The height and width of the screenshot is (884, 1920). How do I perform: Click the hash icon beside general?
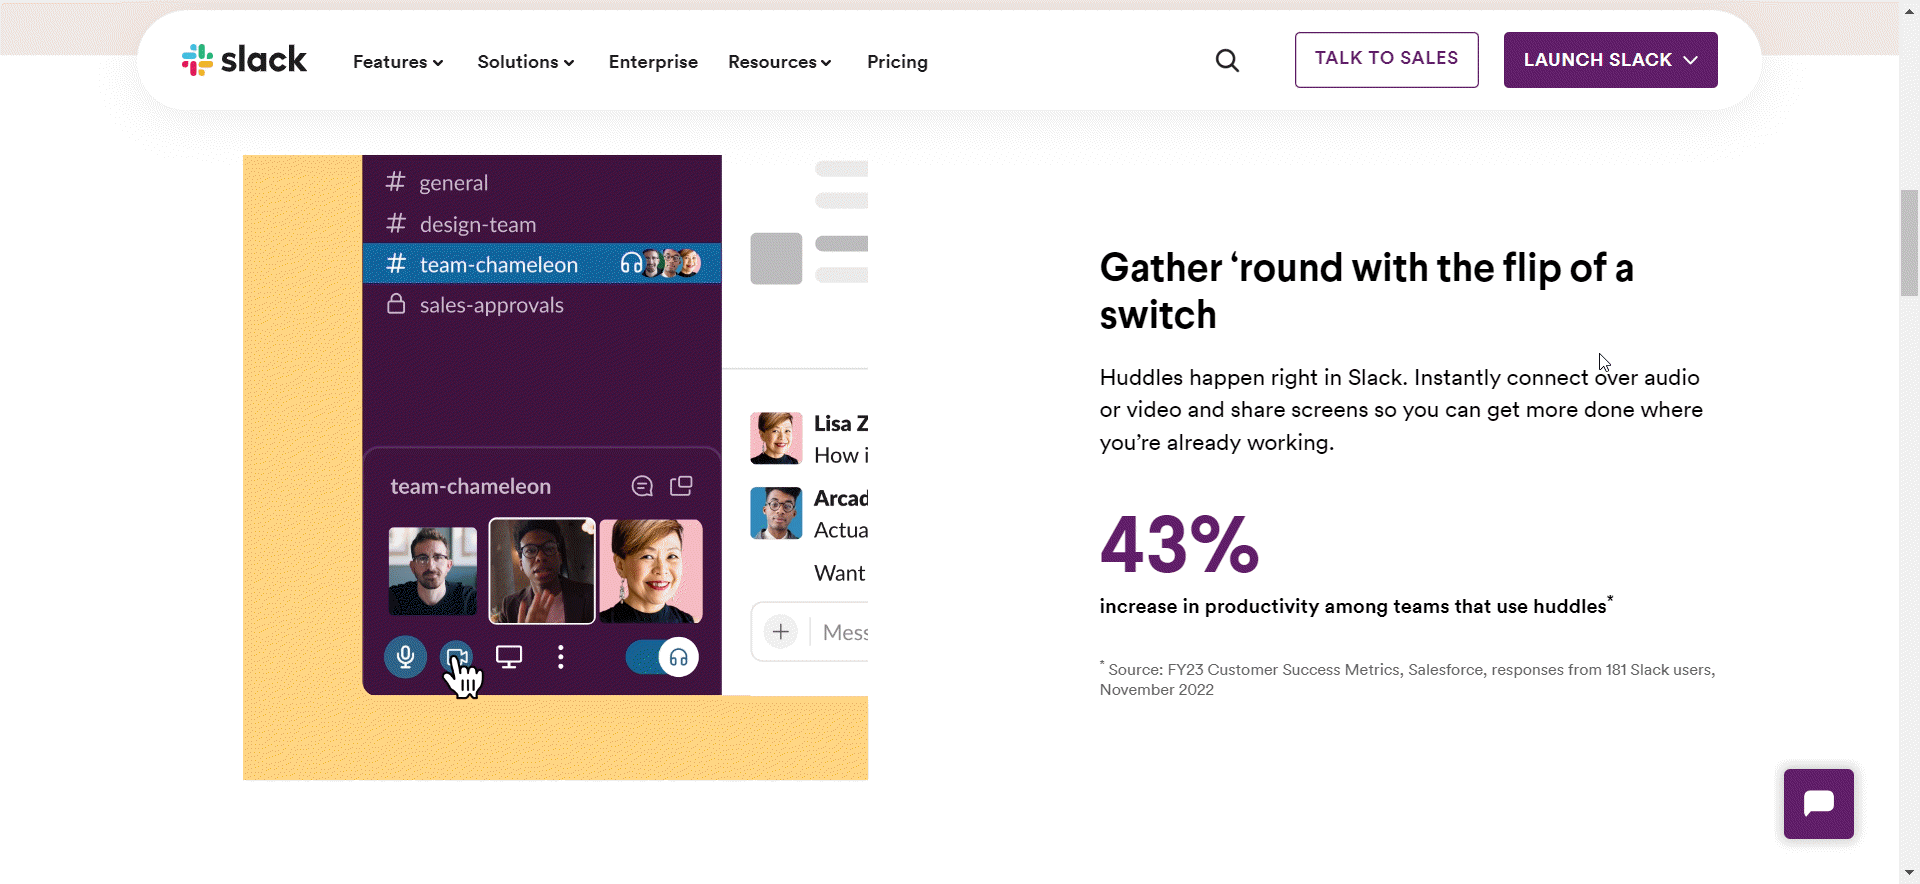click(x=396, y=182)
